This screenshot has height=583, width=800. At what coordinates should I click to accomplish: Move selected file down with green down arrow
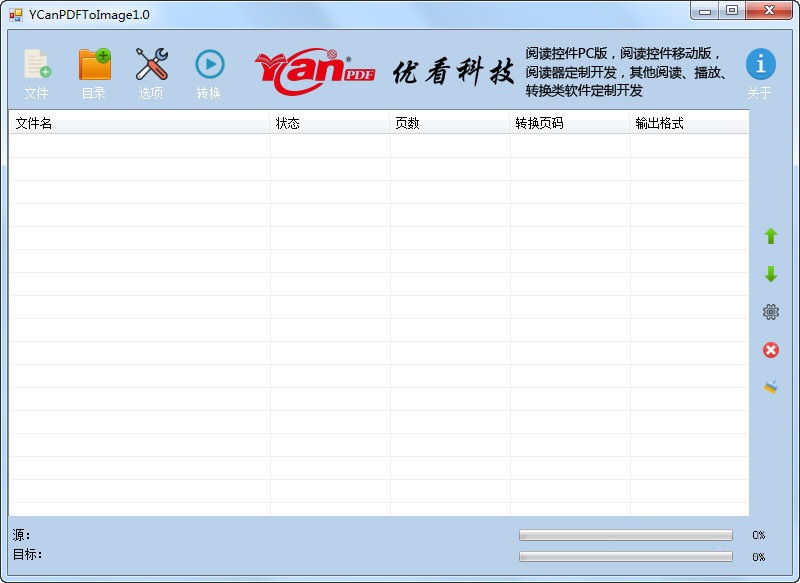point(770,273)
